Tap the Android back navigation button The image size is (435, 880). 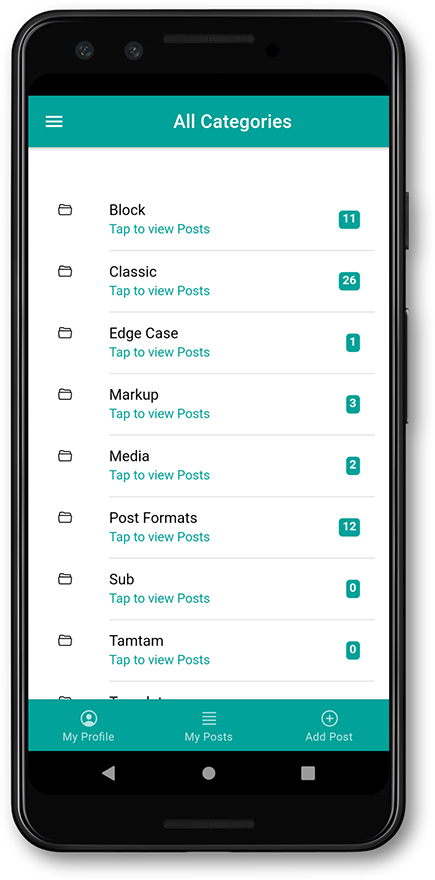(x=109, y=773)
